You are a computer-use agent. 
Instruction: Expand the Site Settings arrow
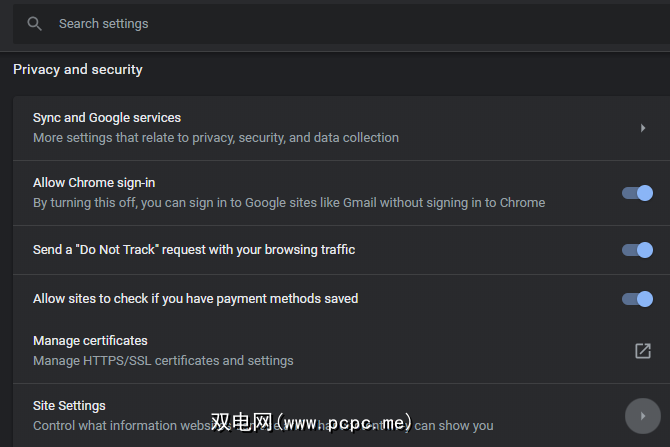(x=642, y=415)
